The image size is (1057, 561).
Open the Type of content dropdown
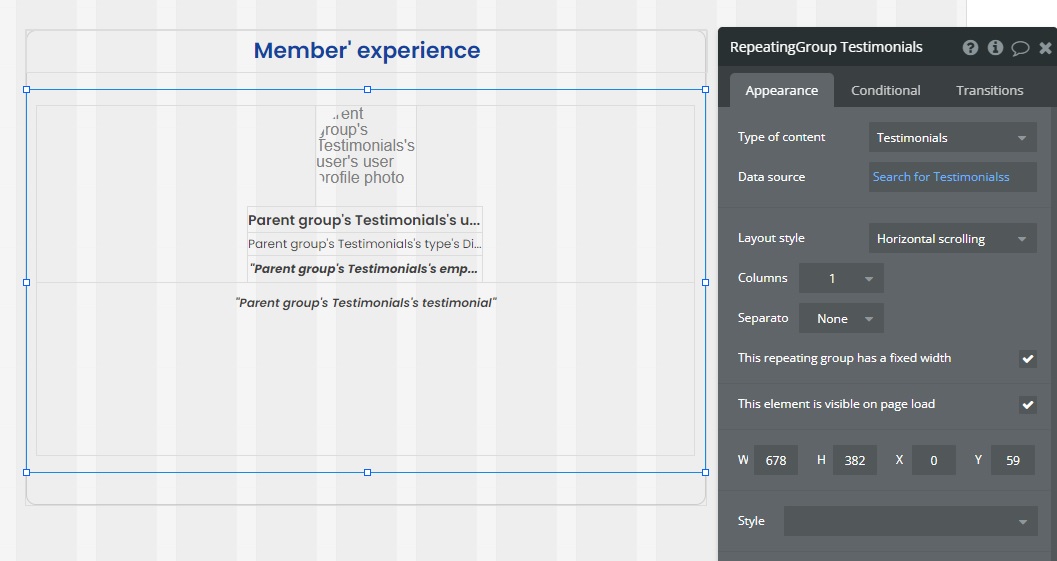coord(952,138)
